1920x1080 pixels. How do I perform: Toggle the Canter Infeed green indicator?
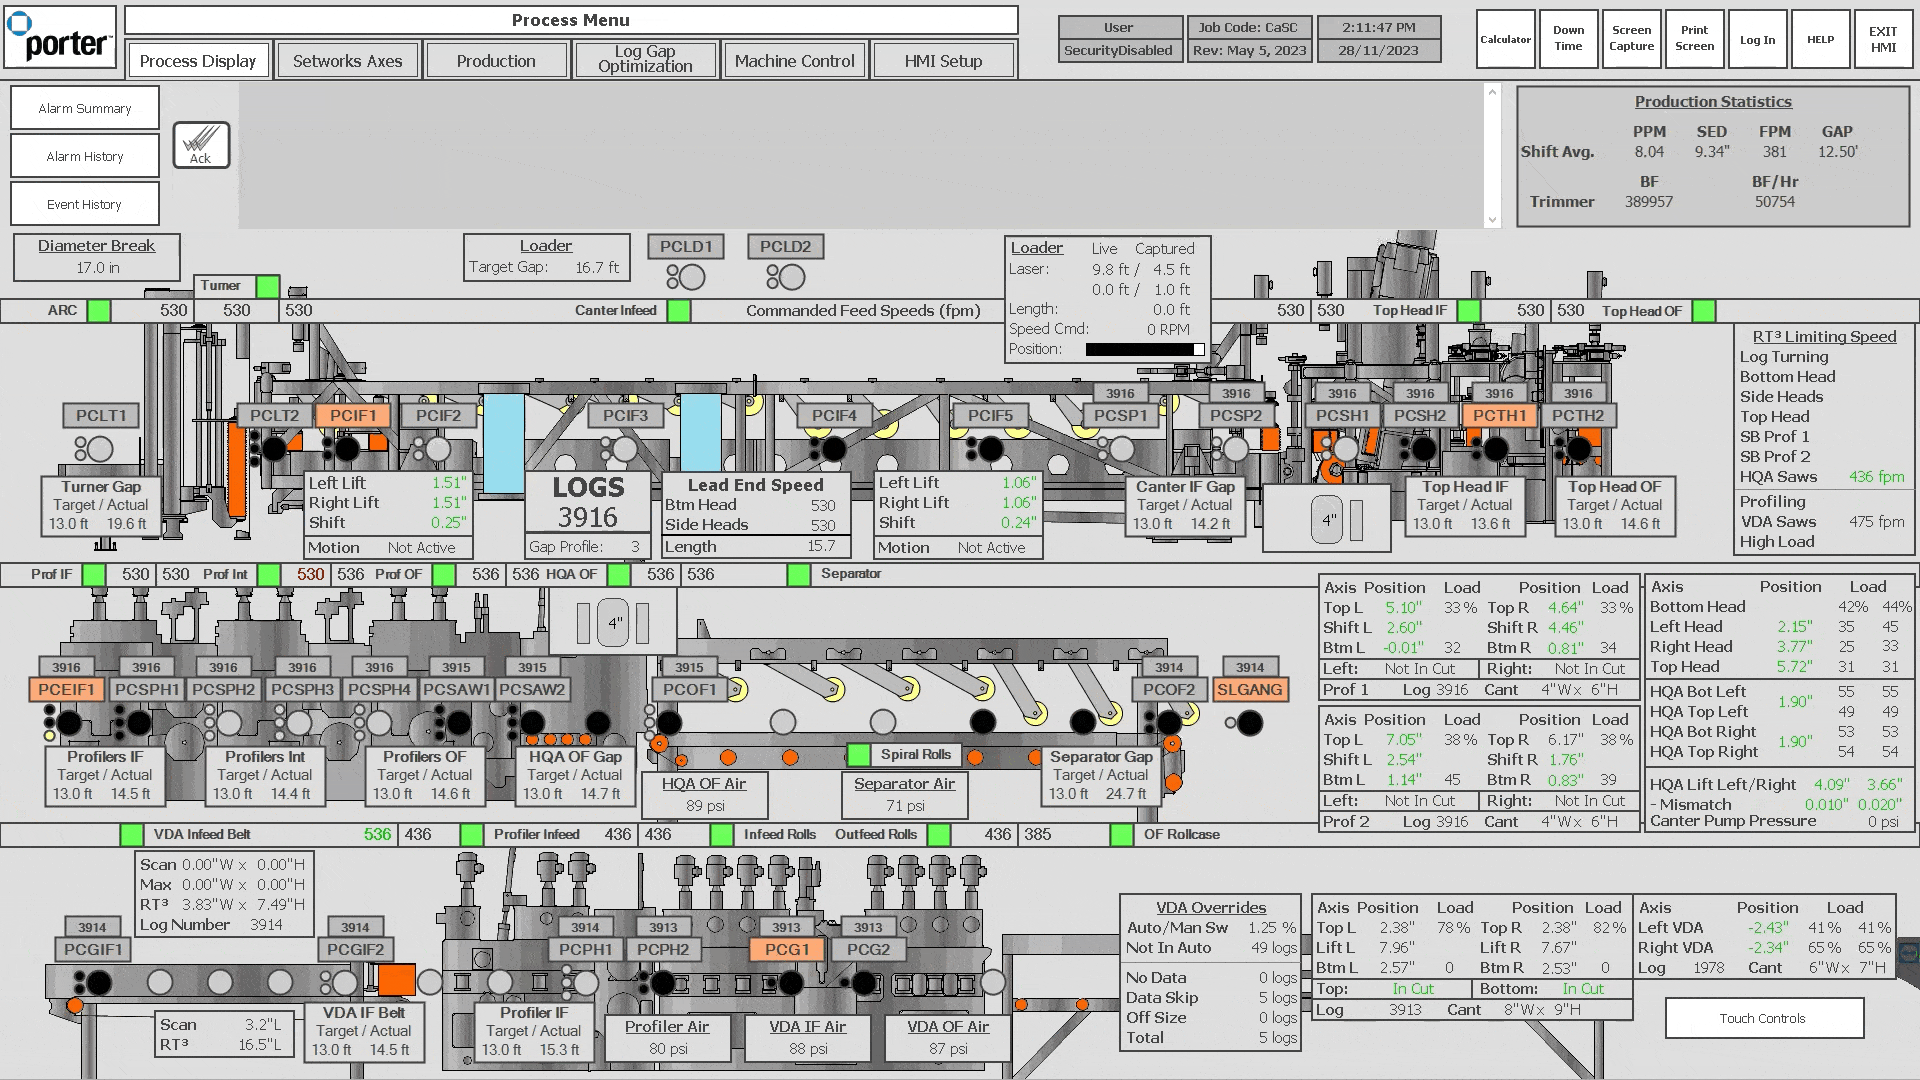click(x=679, y=310)
